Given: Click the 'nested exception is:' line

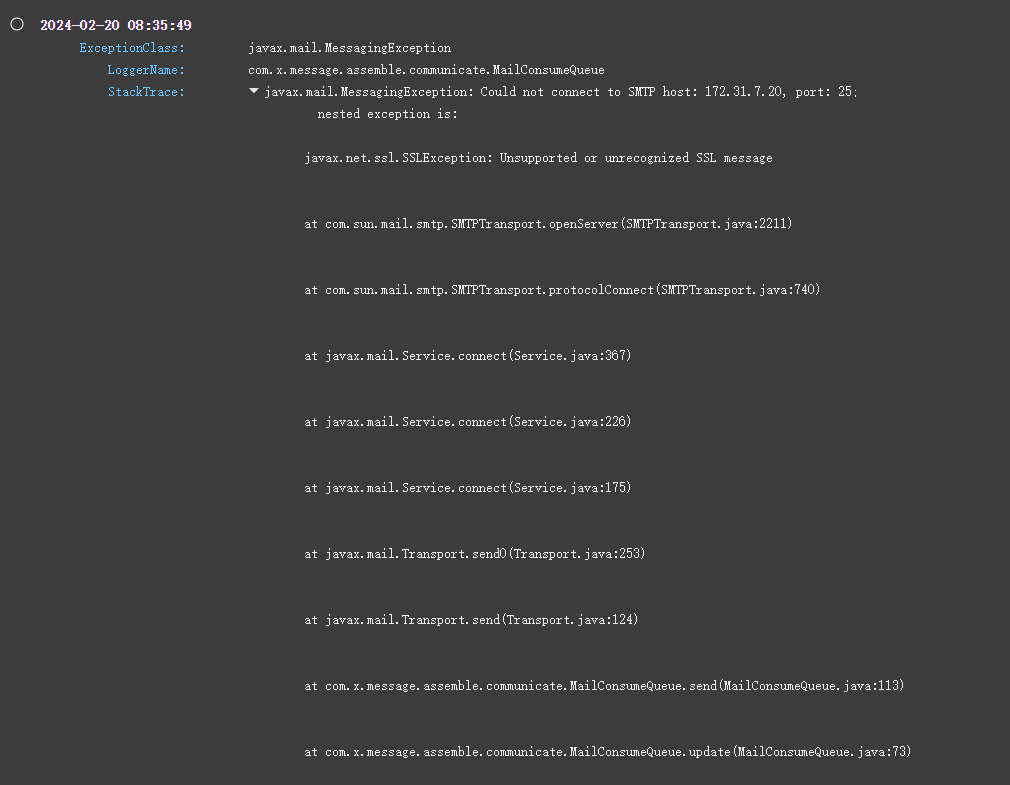Looking at the screenshot, I should 388,114.
